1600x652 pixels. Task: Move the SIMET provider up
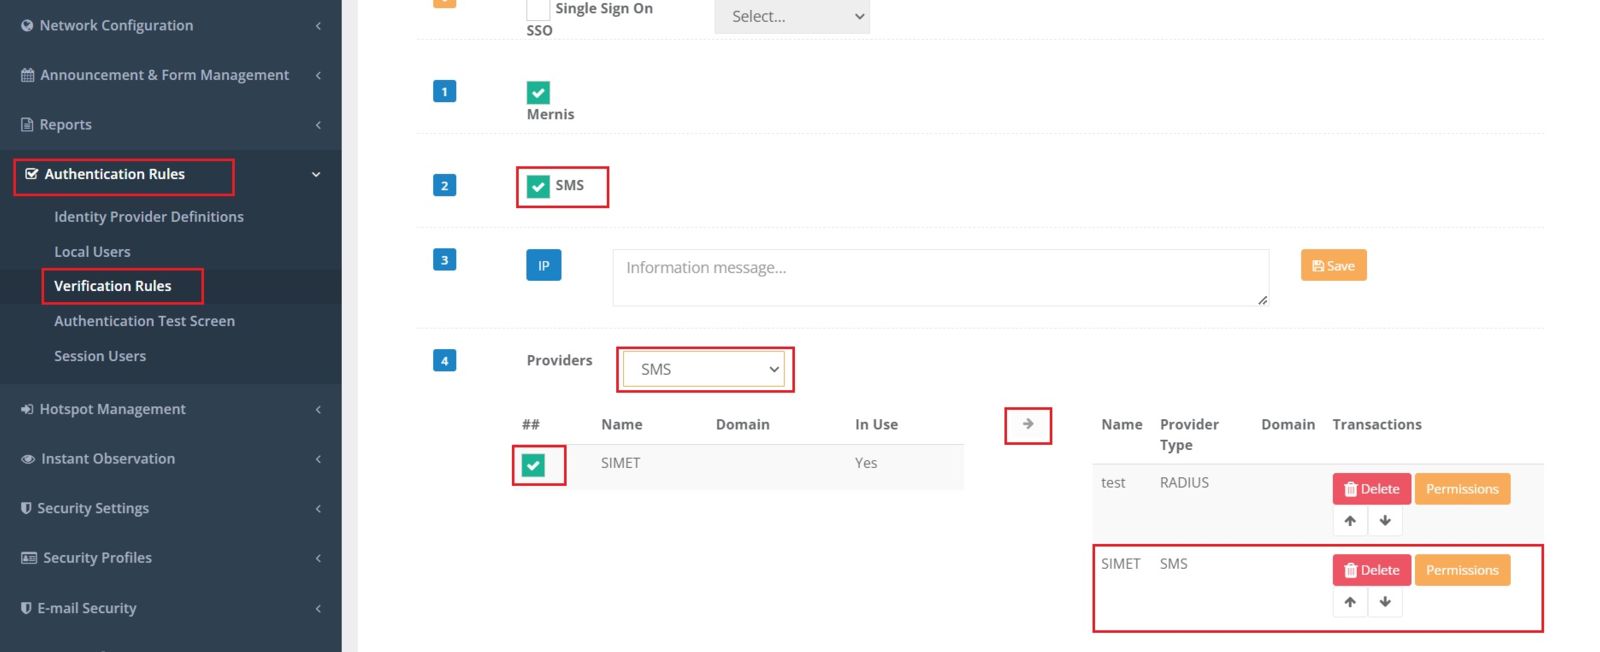tap(1350, 602)
